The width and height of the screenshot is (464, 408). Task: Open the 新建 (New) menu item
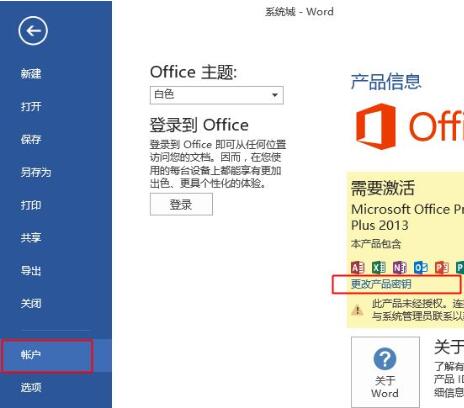coord(31,74)
